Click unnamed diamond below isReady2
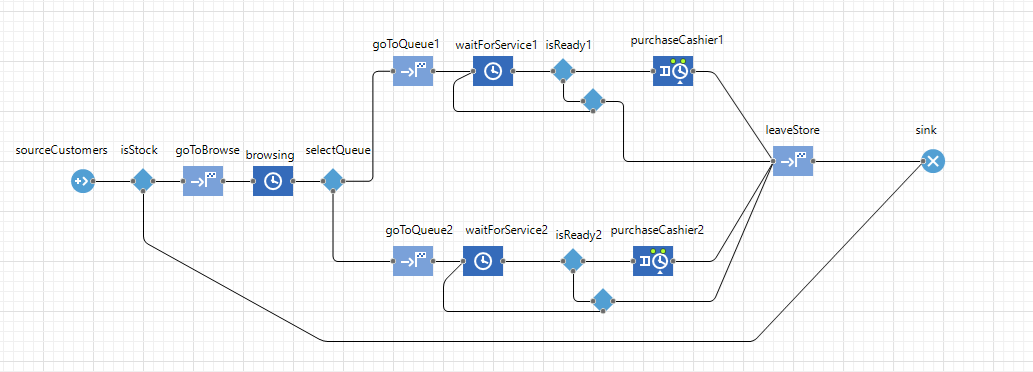This screenshot has height=372, width=1033. 603,301
